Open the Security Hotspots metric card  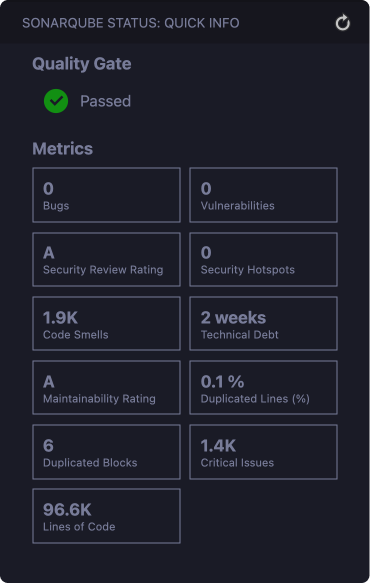(x=264, y=260)
